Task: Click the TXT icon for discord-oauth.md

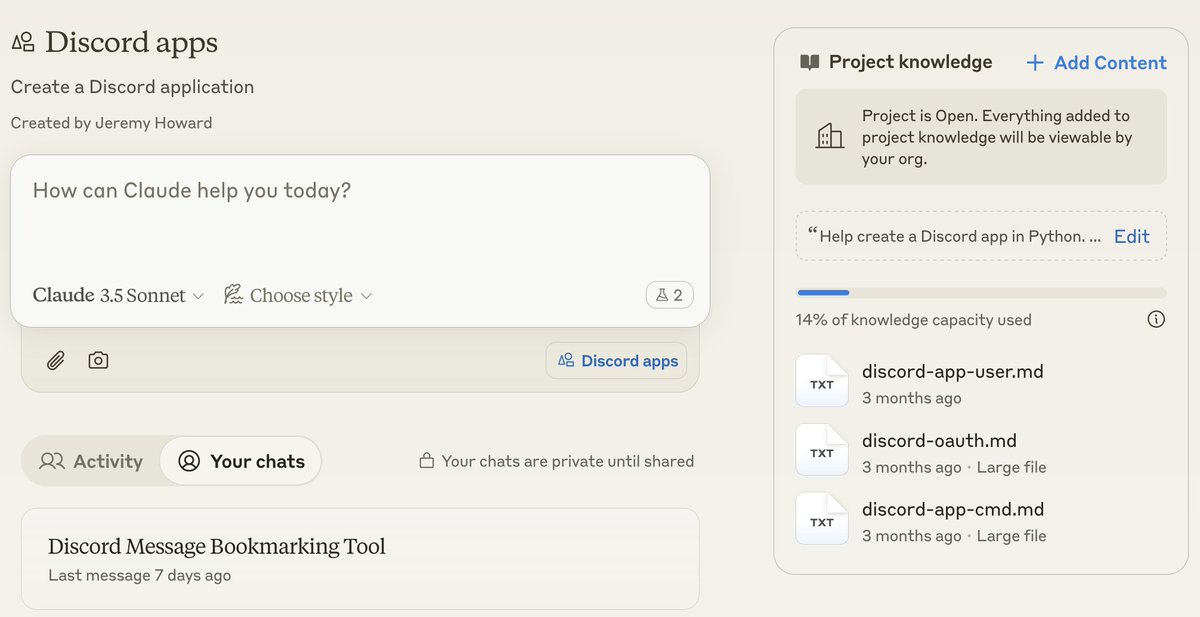Action: point(822,449)
